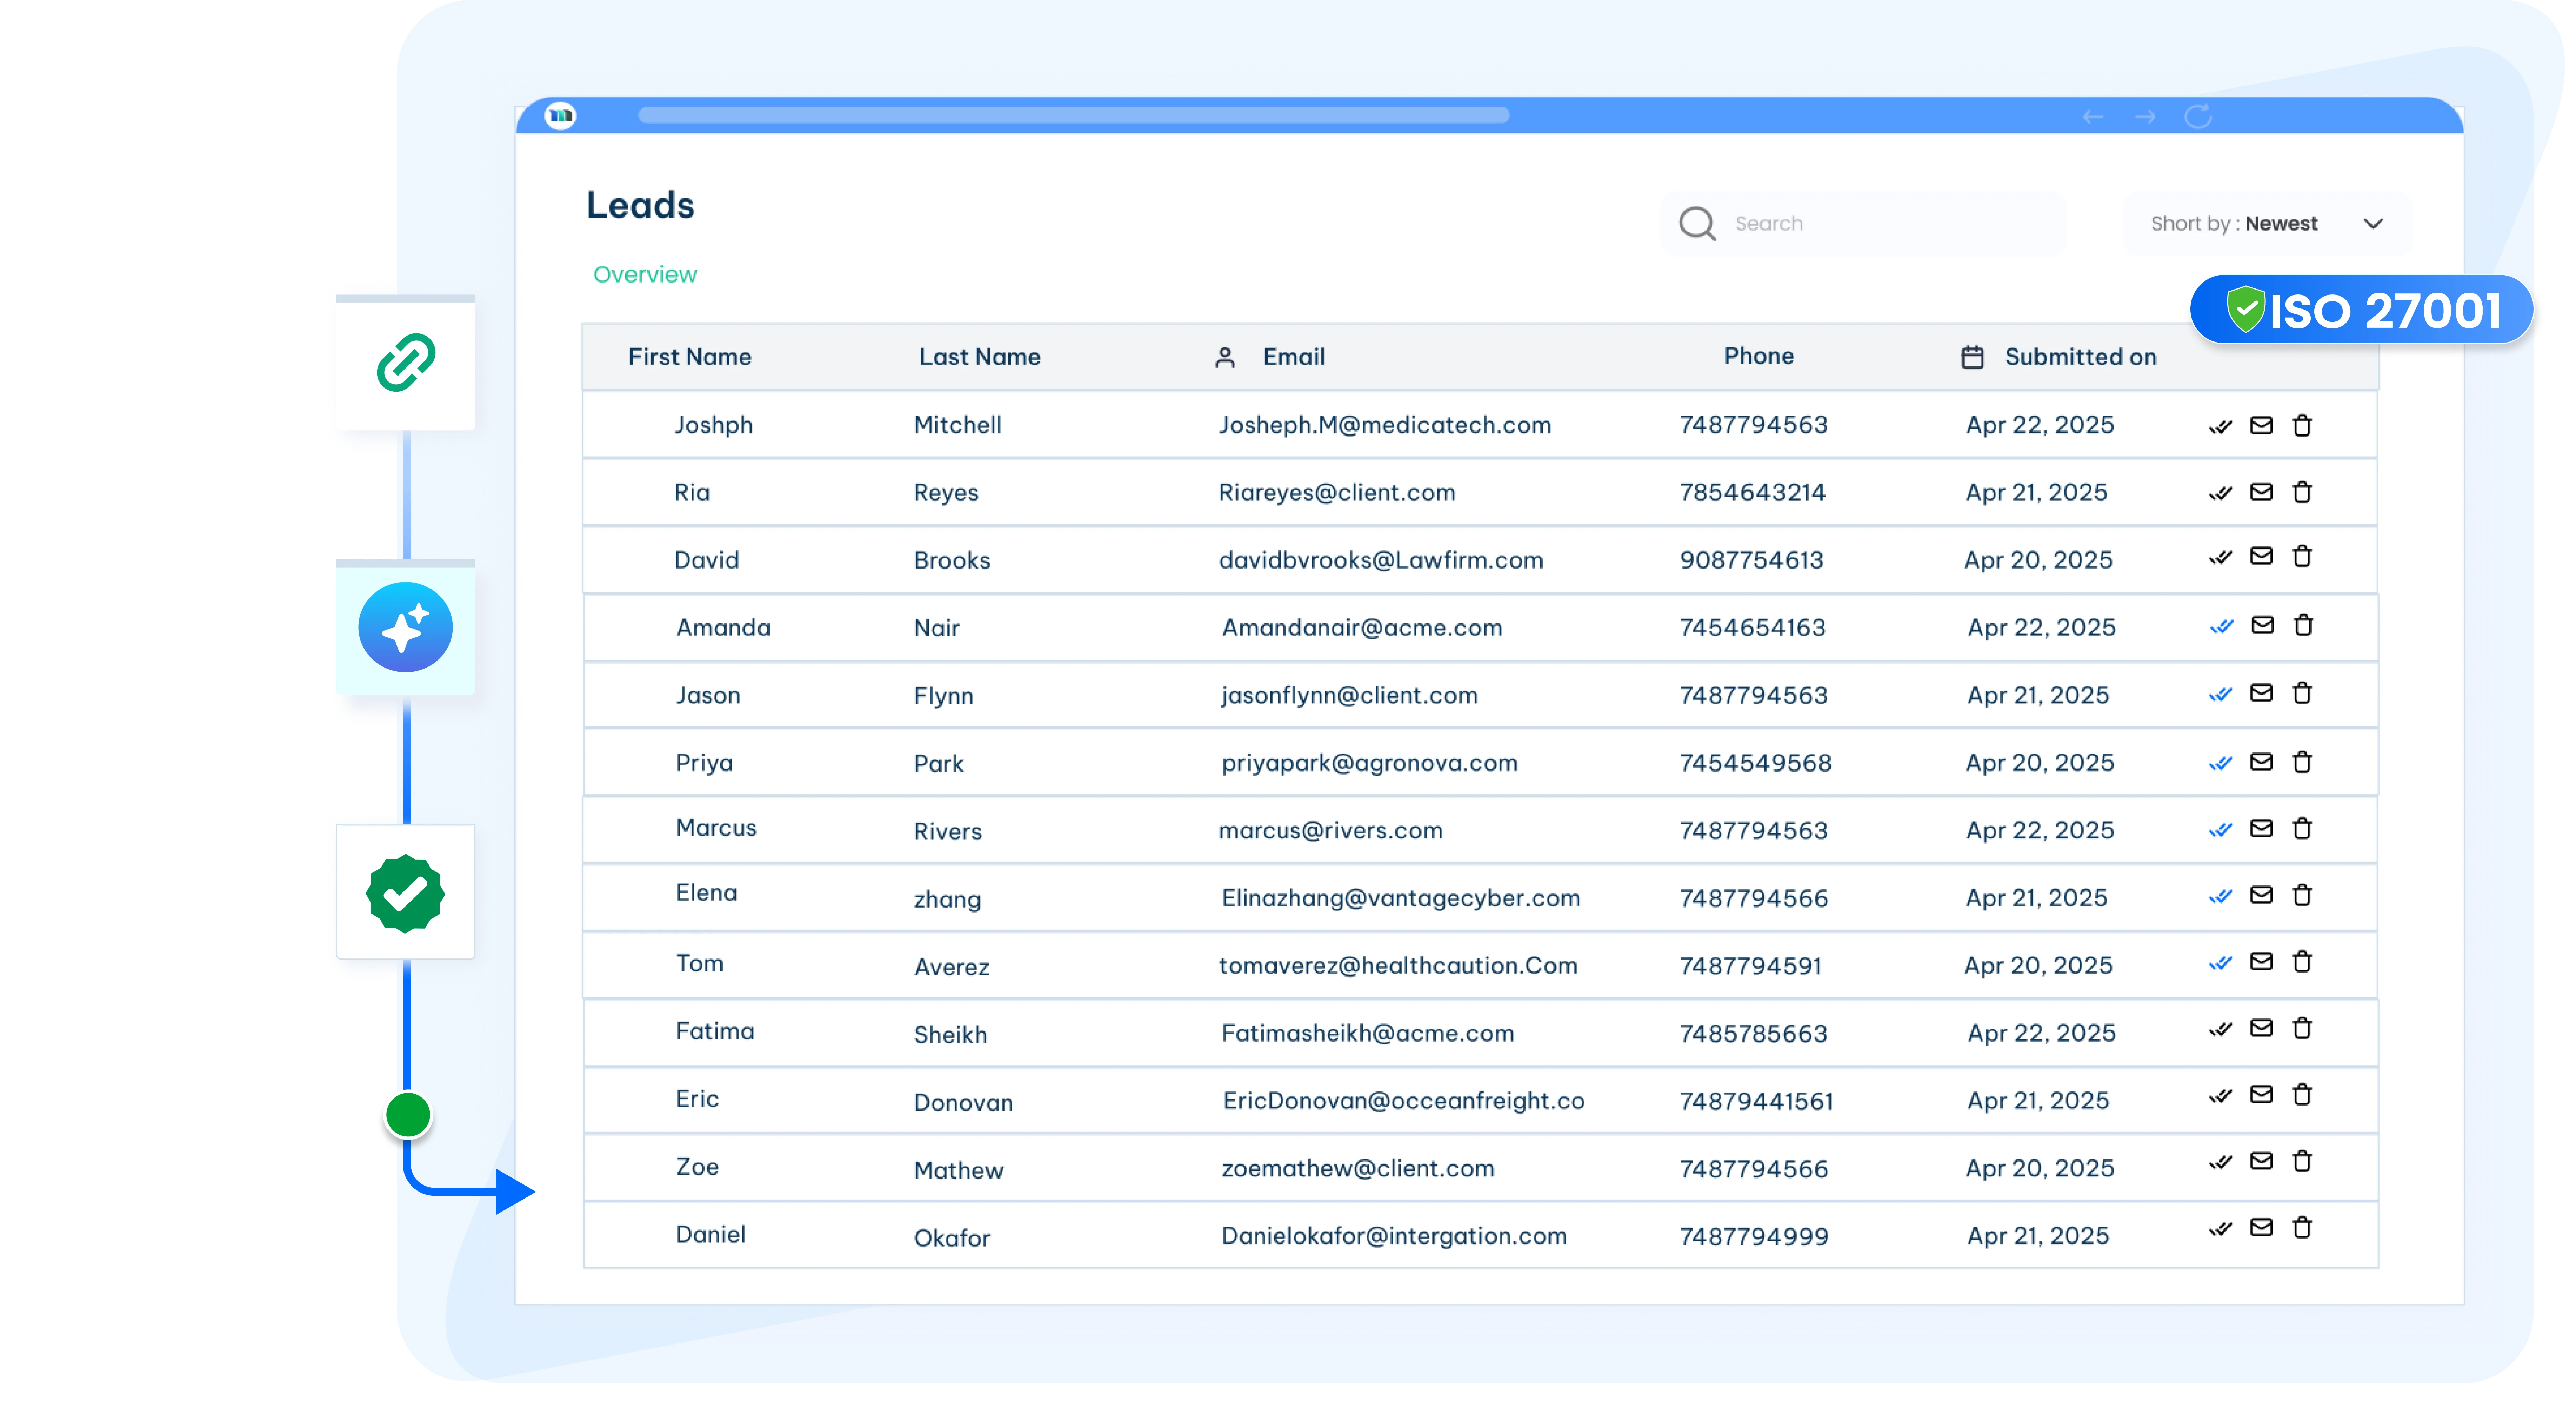
Task: Email Amanda Nair using envelope icon
Action: pos(2262,625)
